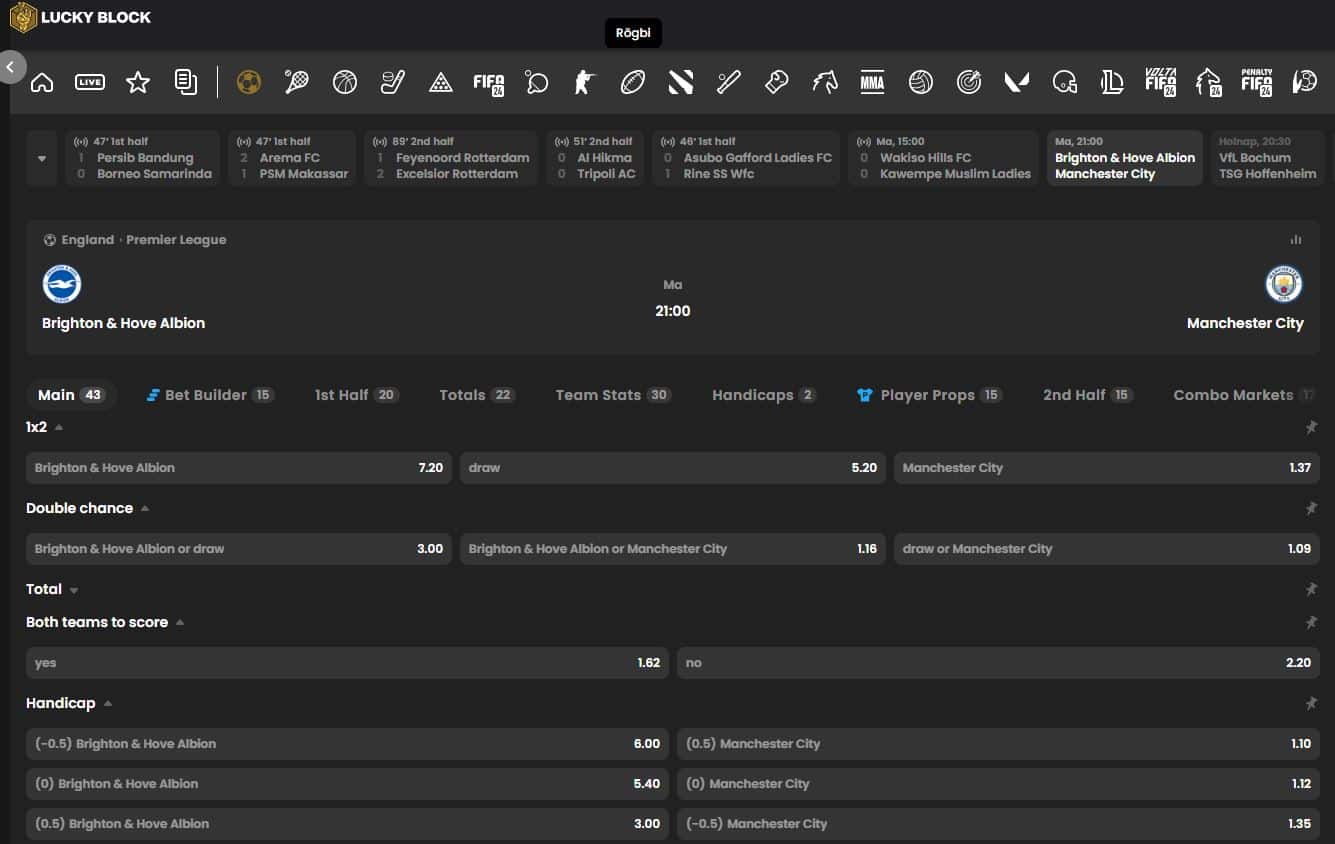1335x844 pixels.
Task: Select both teams to score no 2.20
Action: click(x=998, y=663)
